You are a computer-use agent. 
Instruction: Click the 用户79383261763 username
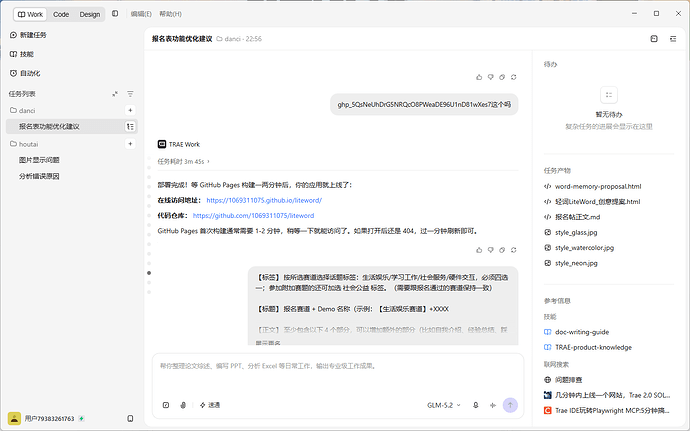(49, 419)
